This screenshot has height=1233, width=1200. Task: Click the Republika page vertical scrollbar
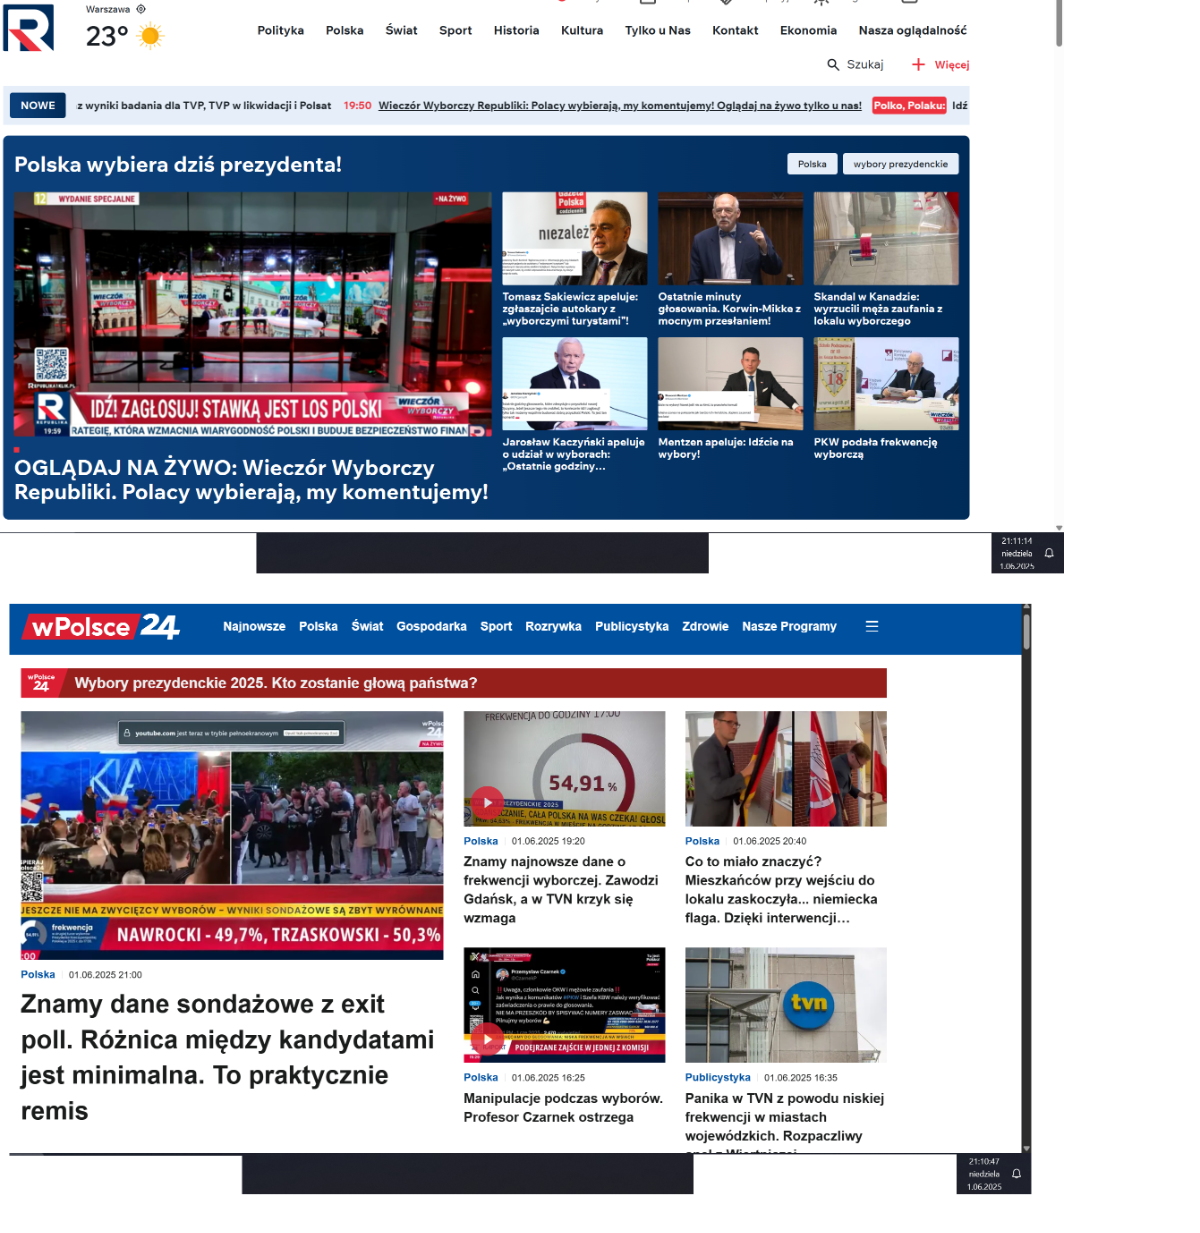pyautogui.click(x=1059, y=25)
